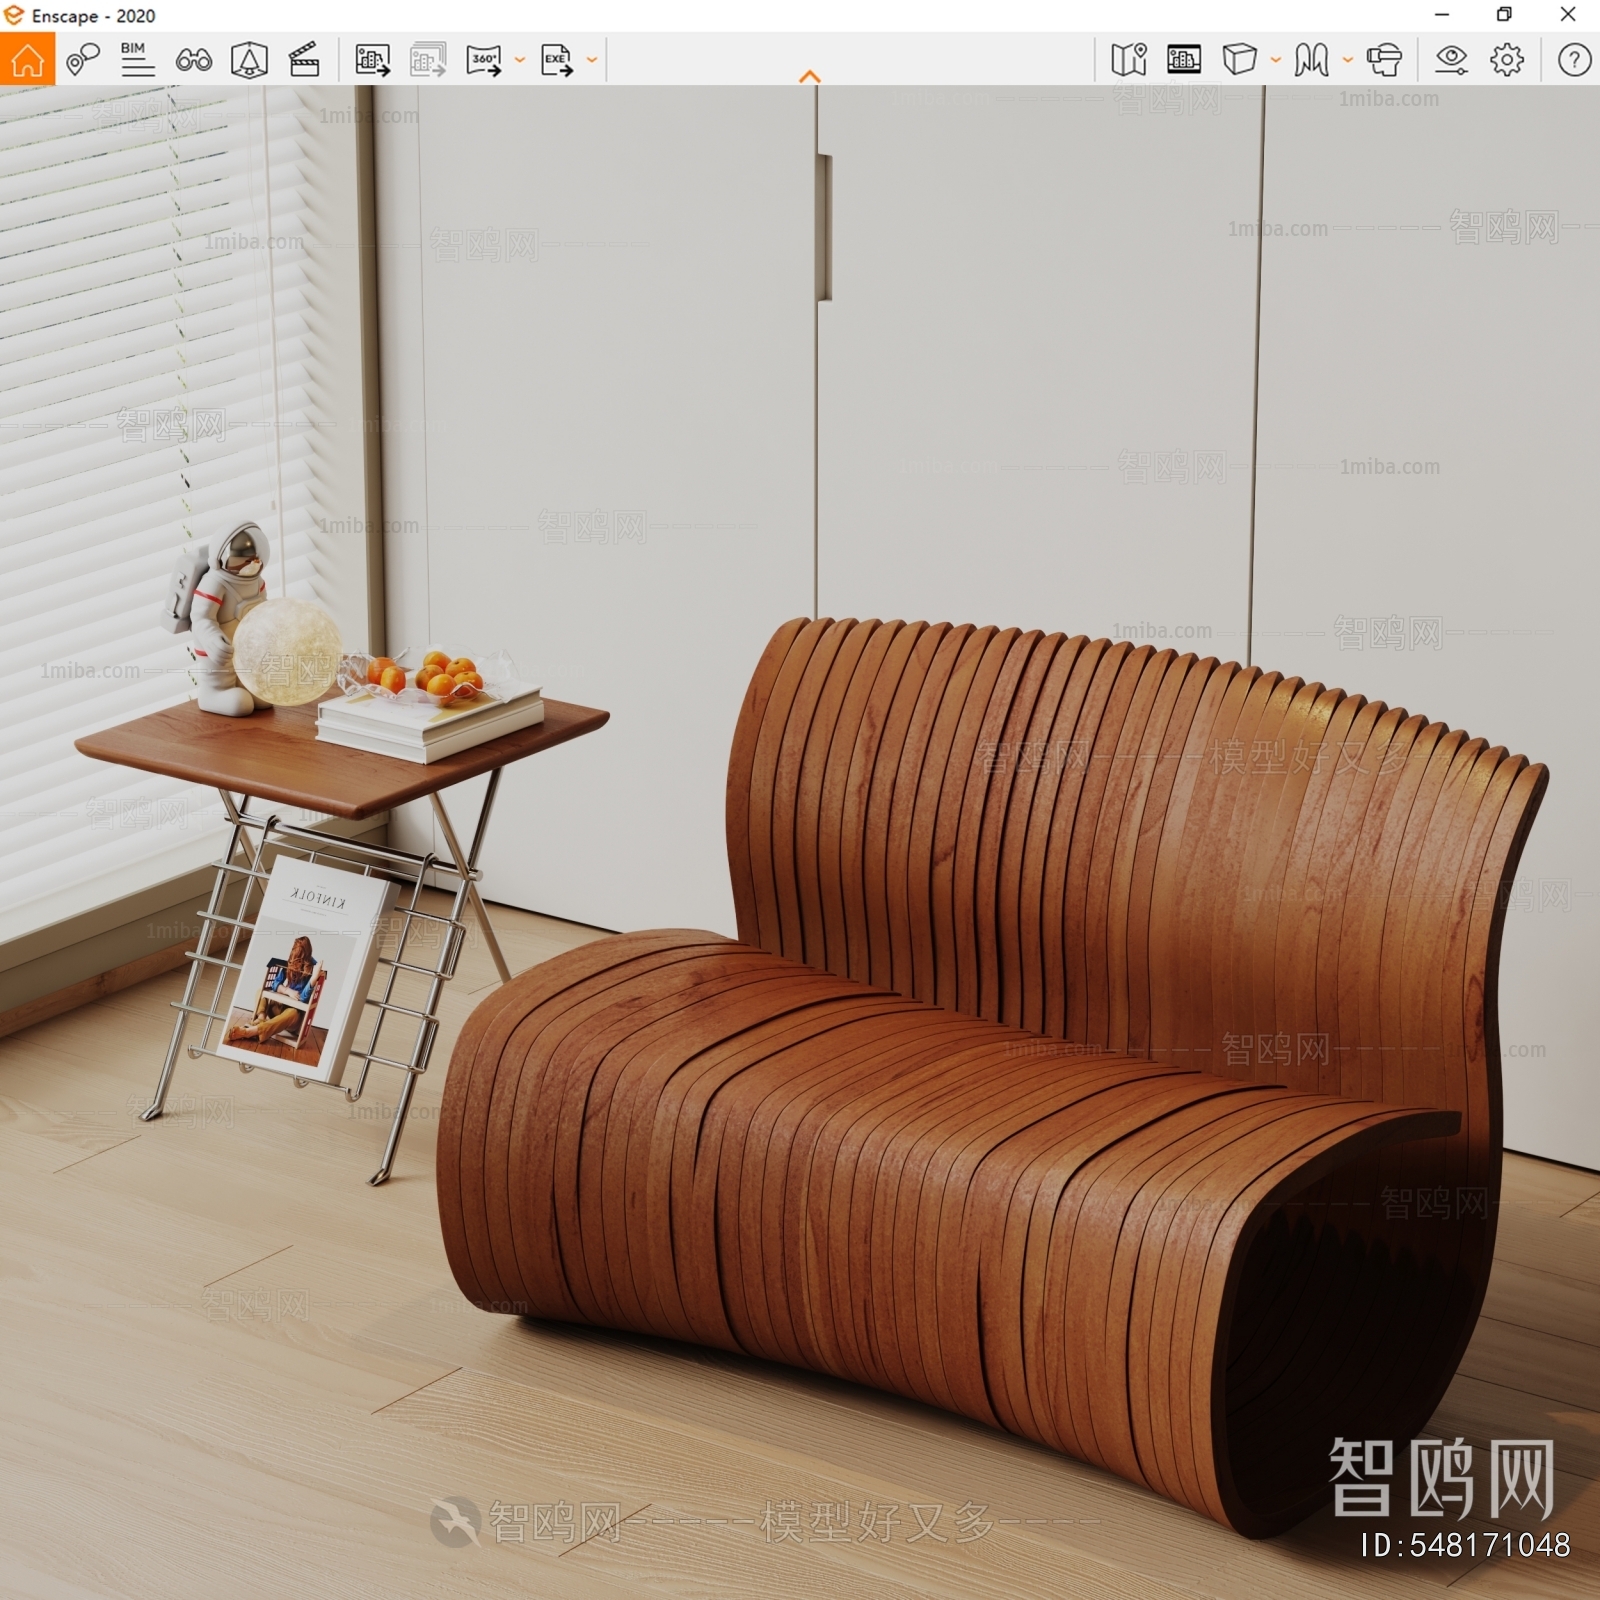
Task: Collapse the toolbar with the orange chevron
Action: coord(810,76)
